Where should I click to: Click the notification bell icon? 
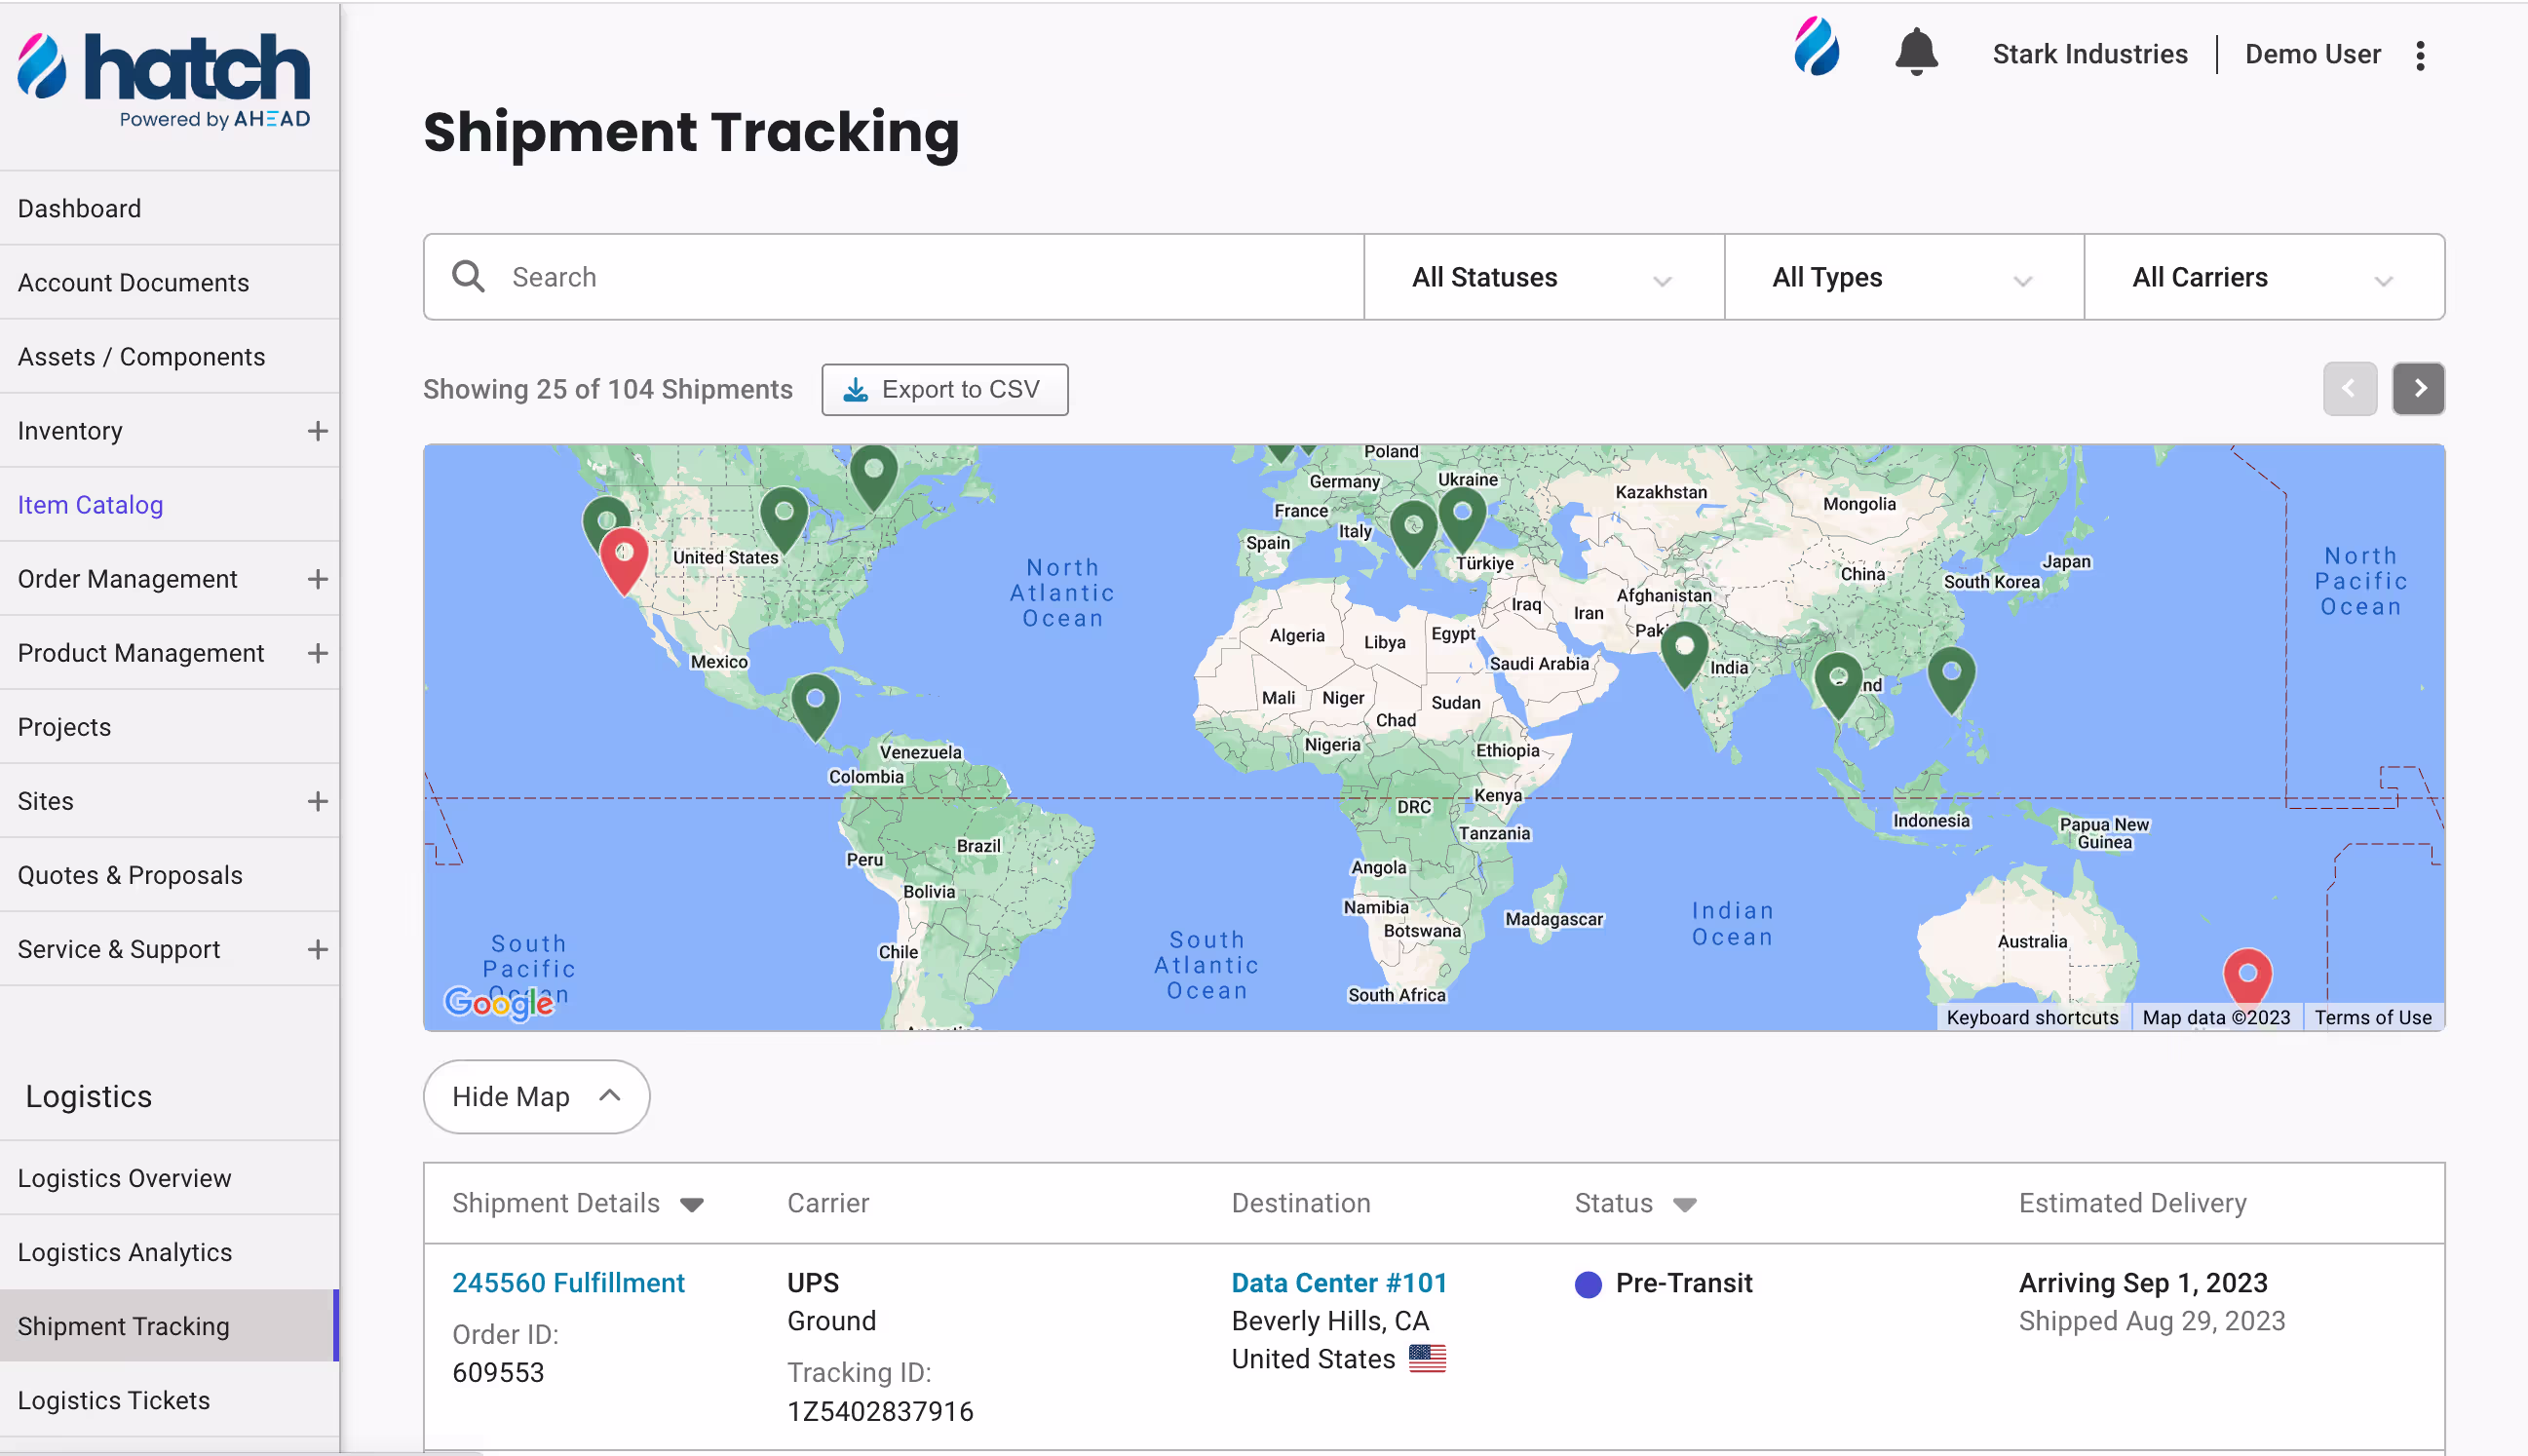[x=1915, y=52]
